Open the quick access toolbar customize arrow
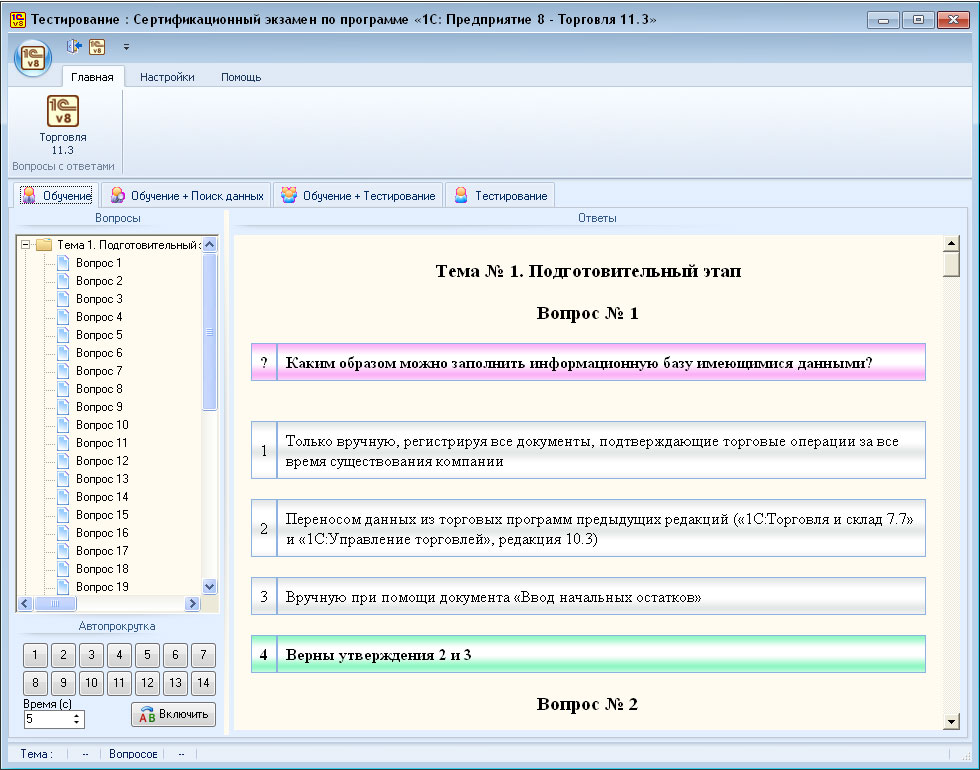This screenshot has width=980, height=770. click(x=127, y=46)
